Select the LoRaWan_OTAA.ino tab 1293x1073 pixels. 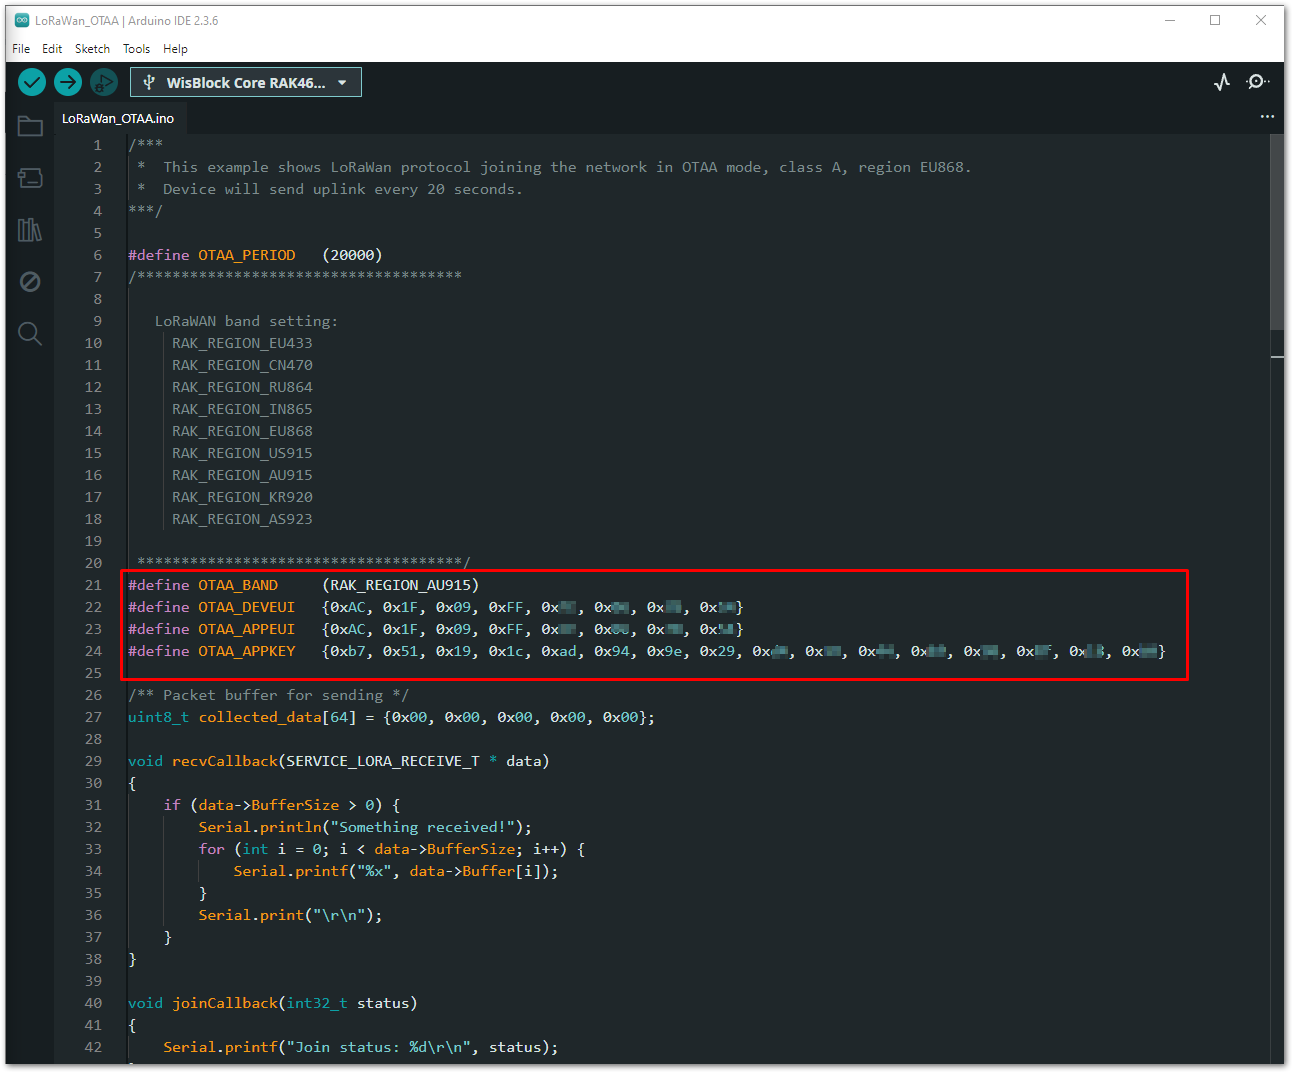(119, 117)
